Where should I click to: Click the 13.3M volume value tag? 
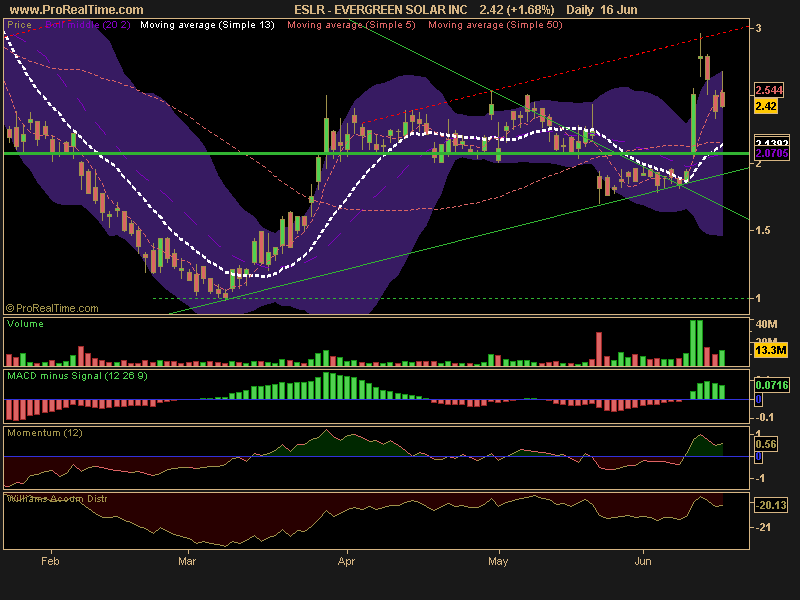pos(770,350)
